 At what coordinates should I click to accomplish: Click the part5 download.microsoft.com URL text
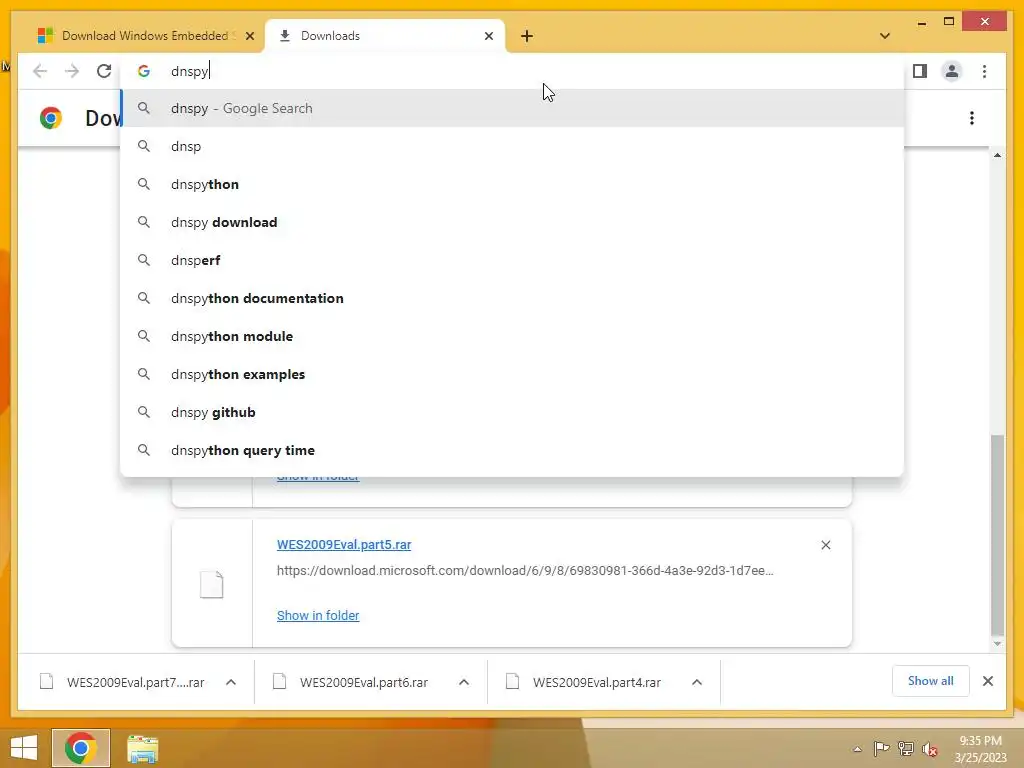(x=525, y=570)
